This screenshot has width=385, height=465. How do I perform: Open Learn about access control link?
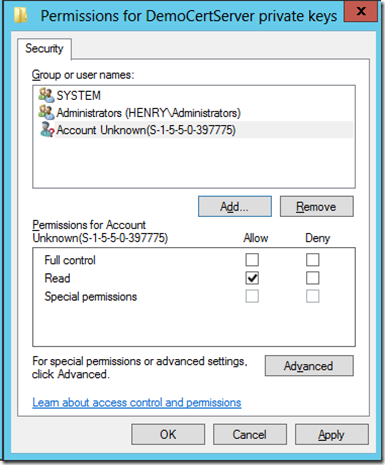click(x=137, y=402)
